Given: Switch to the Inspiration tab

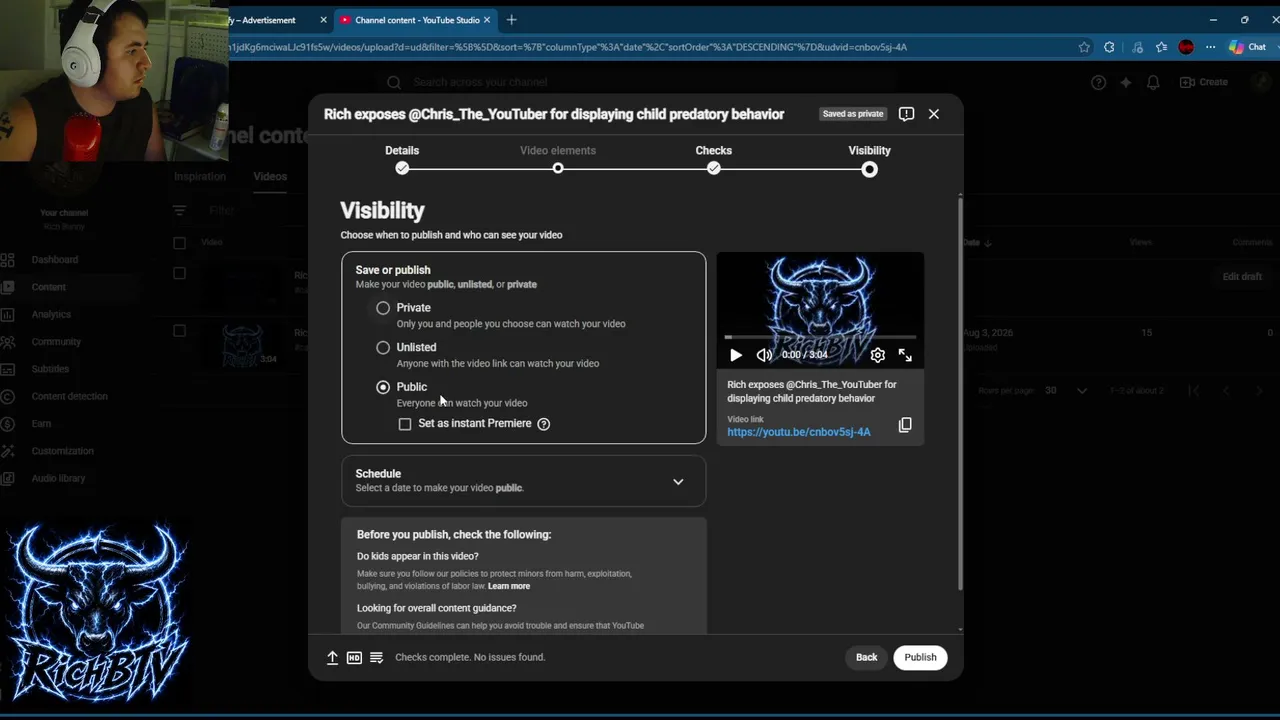Looking at the screenshot, I should tap(200, 177).
